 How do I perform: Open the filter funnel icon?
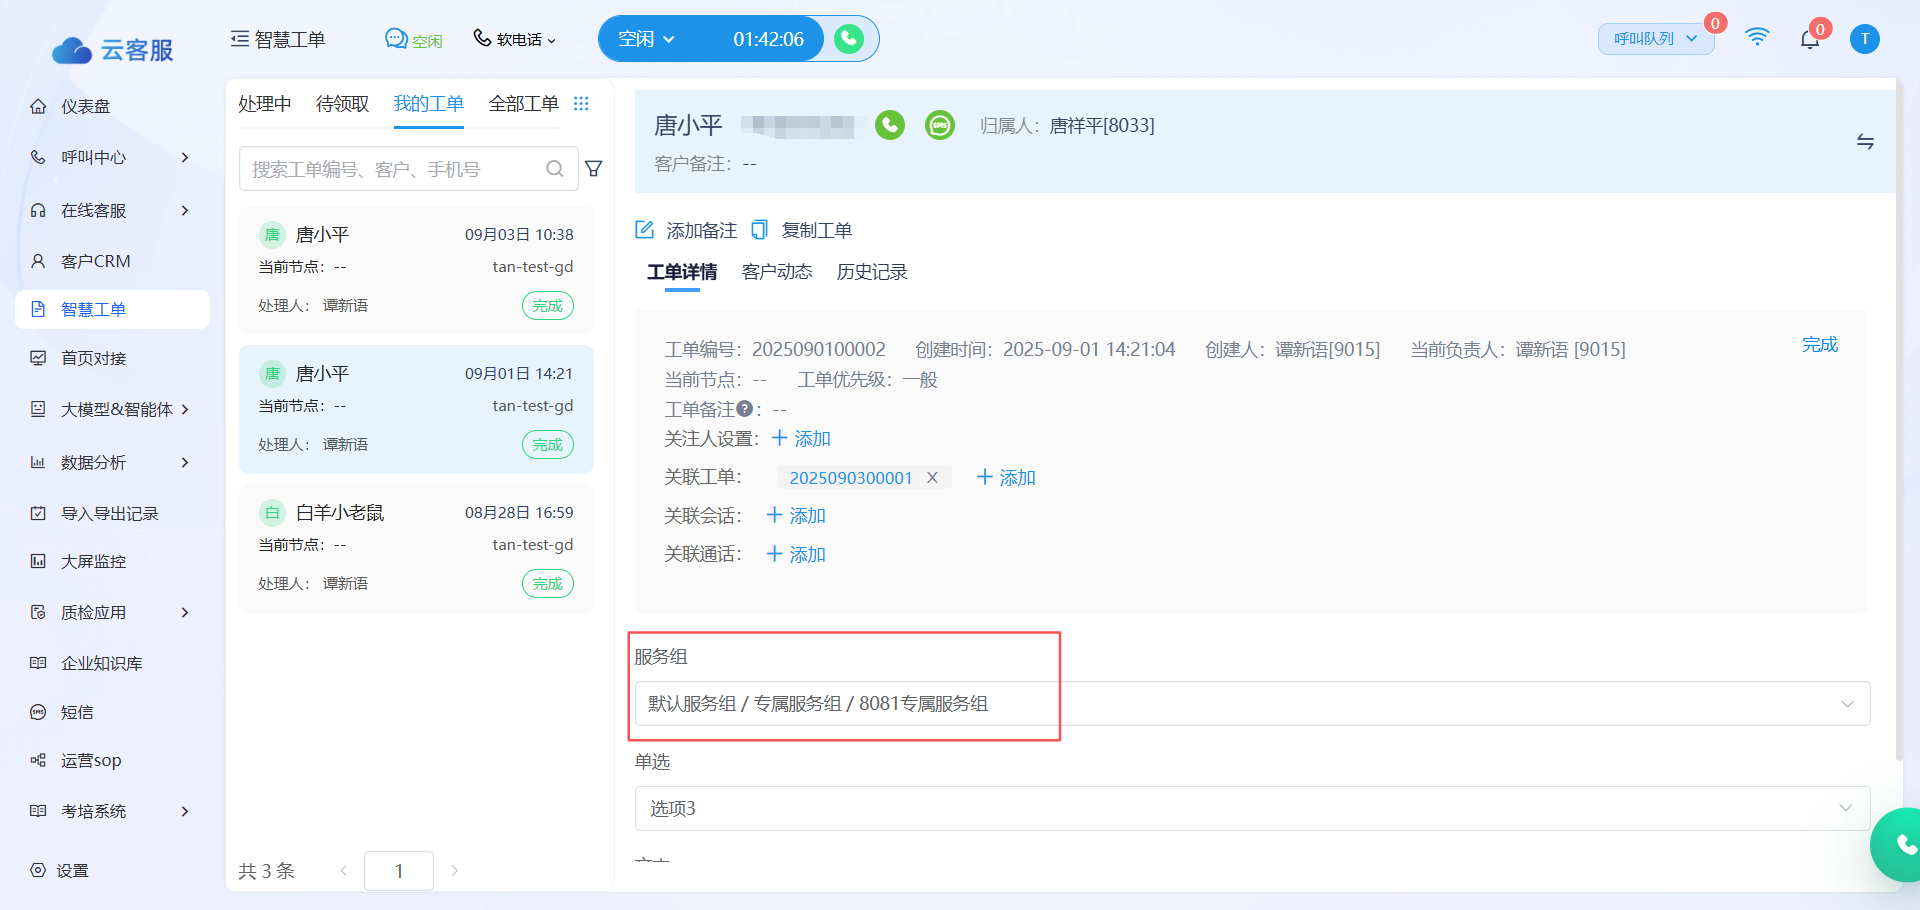click(x=594, y=169)
